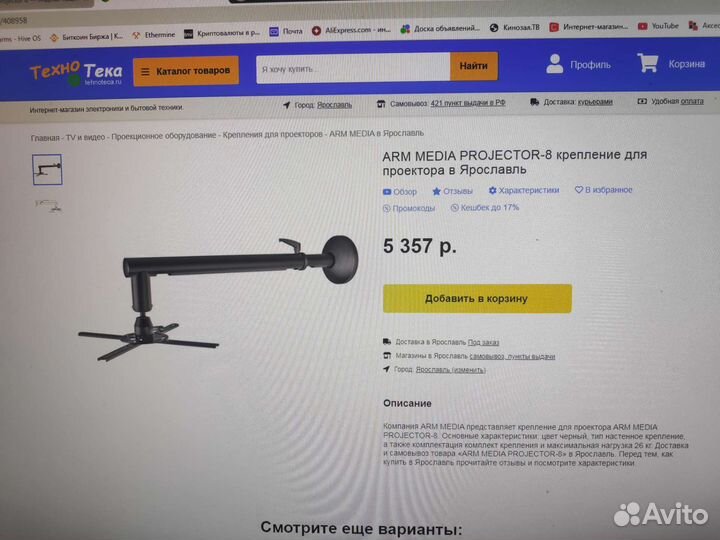
Task: Select the first product thumbnail
Action: [x=47, y=170]
